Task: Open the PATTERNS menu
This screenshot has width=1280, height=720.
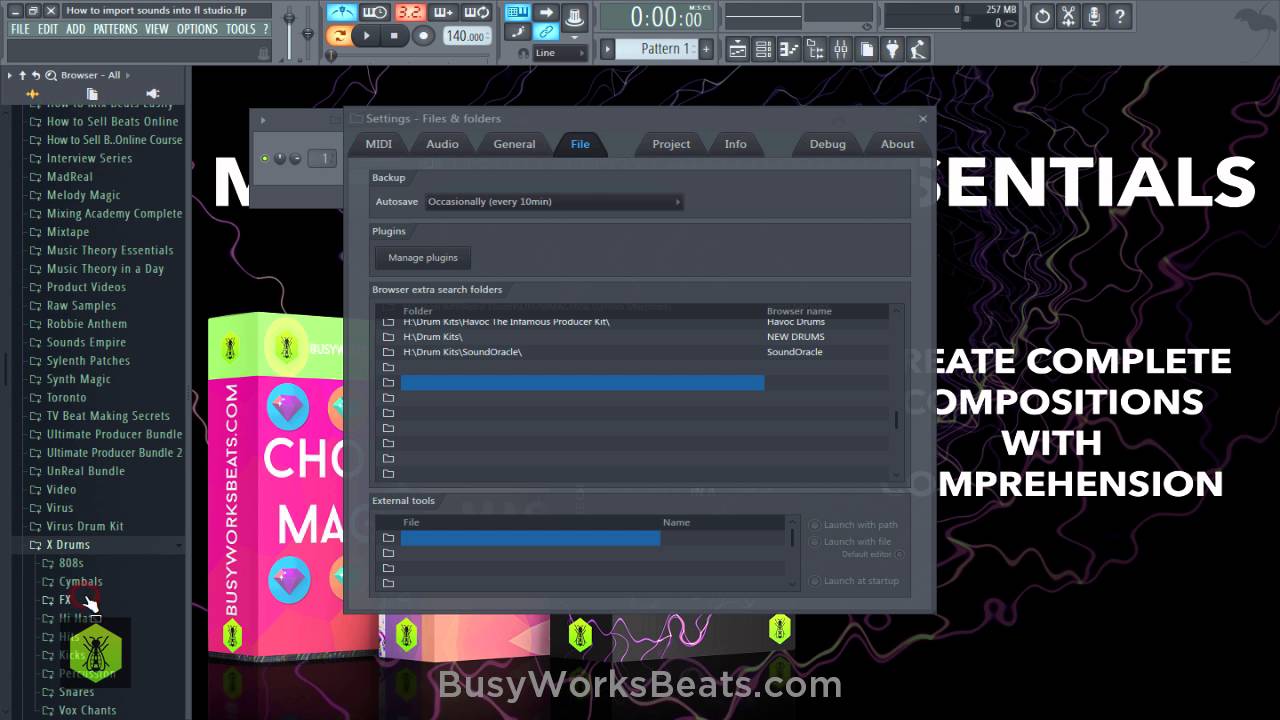Action: point(115,29)
